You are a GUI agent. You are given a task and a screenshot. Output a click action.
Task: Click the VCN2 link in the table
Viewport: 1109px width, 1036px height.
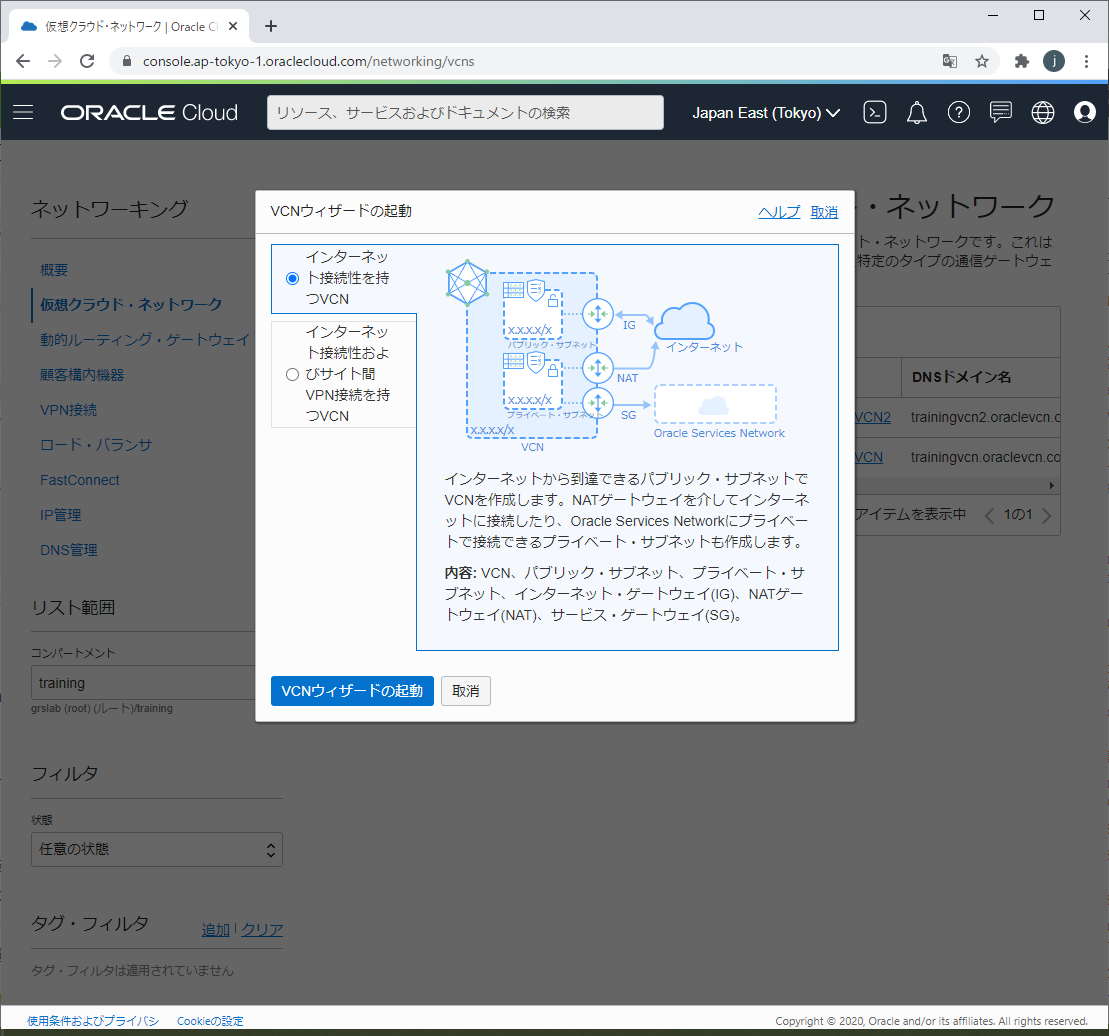(873, 417)
